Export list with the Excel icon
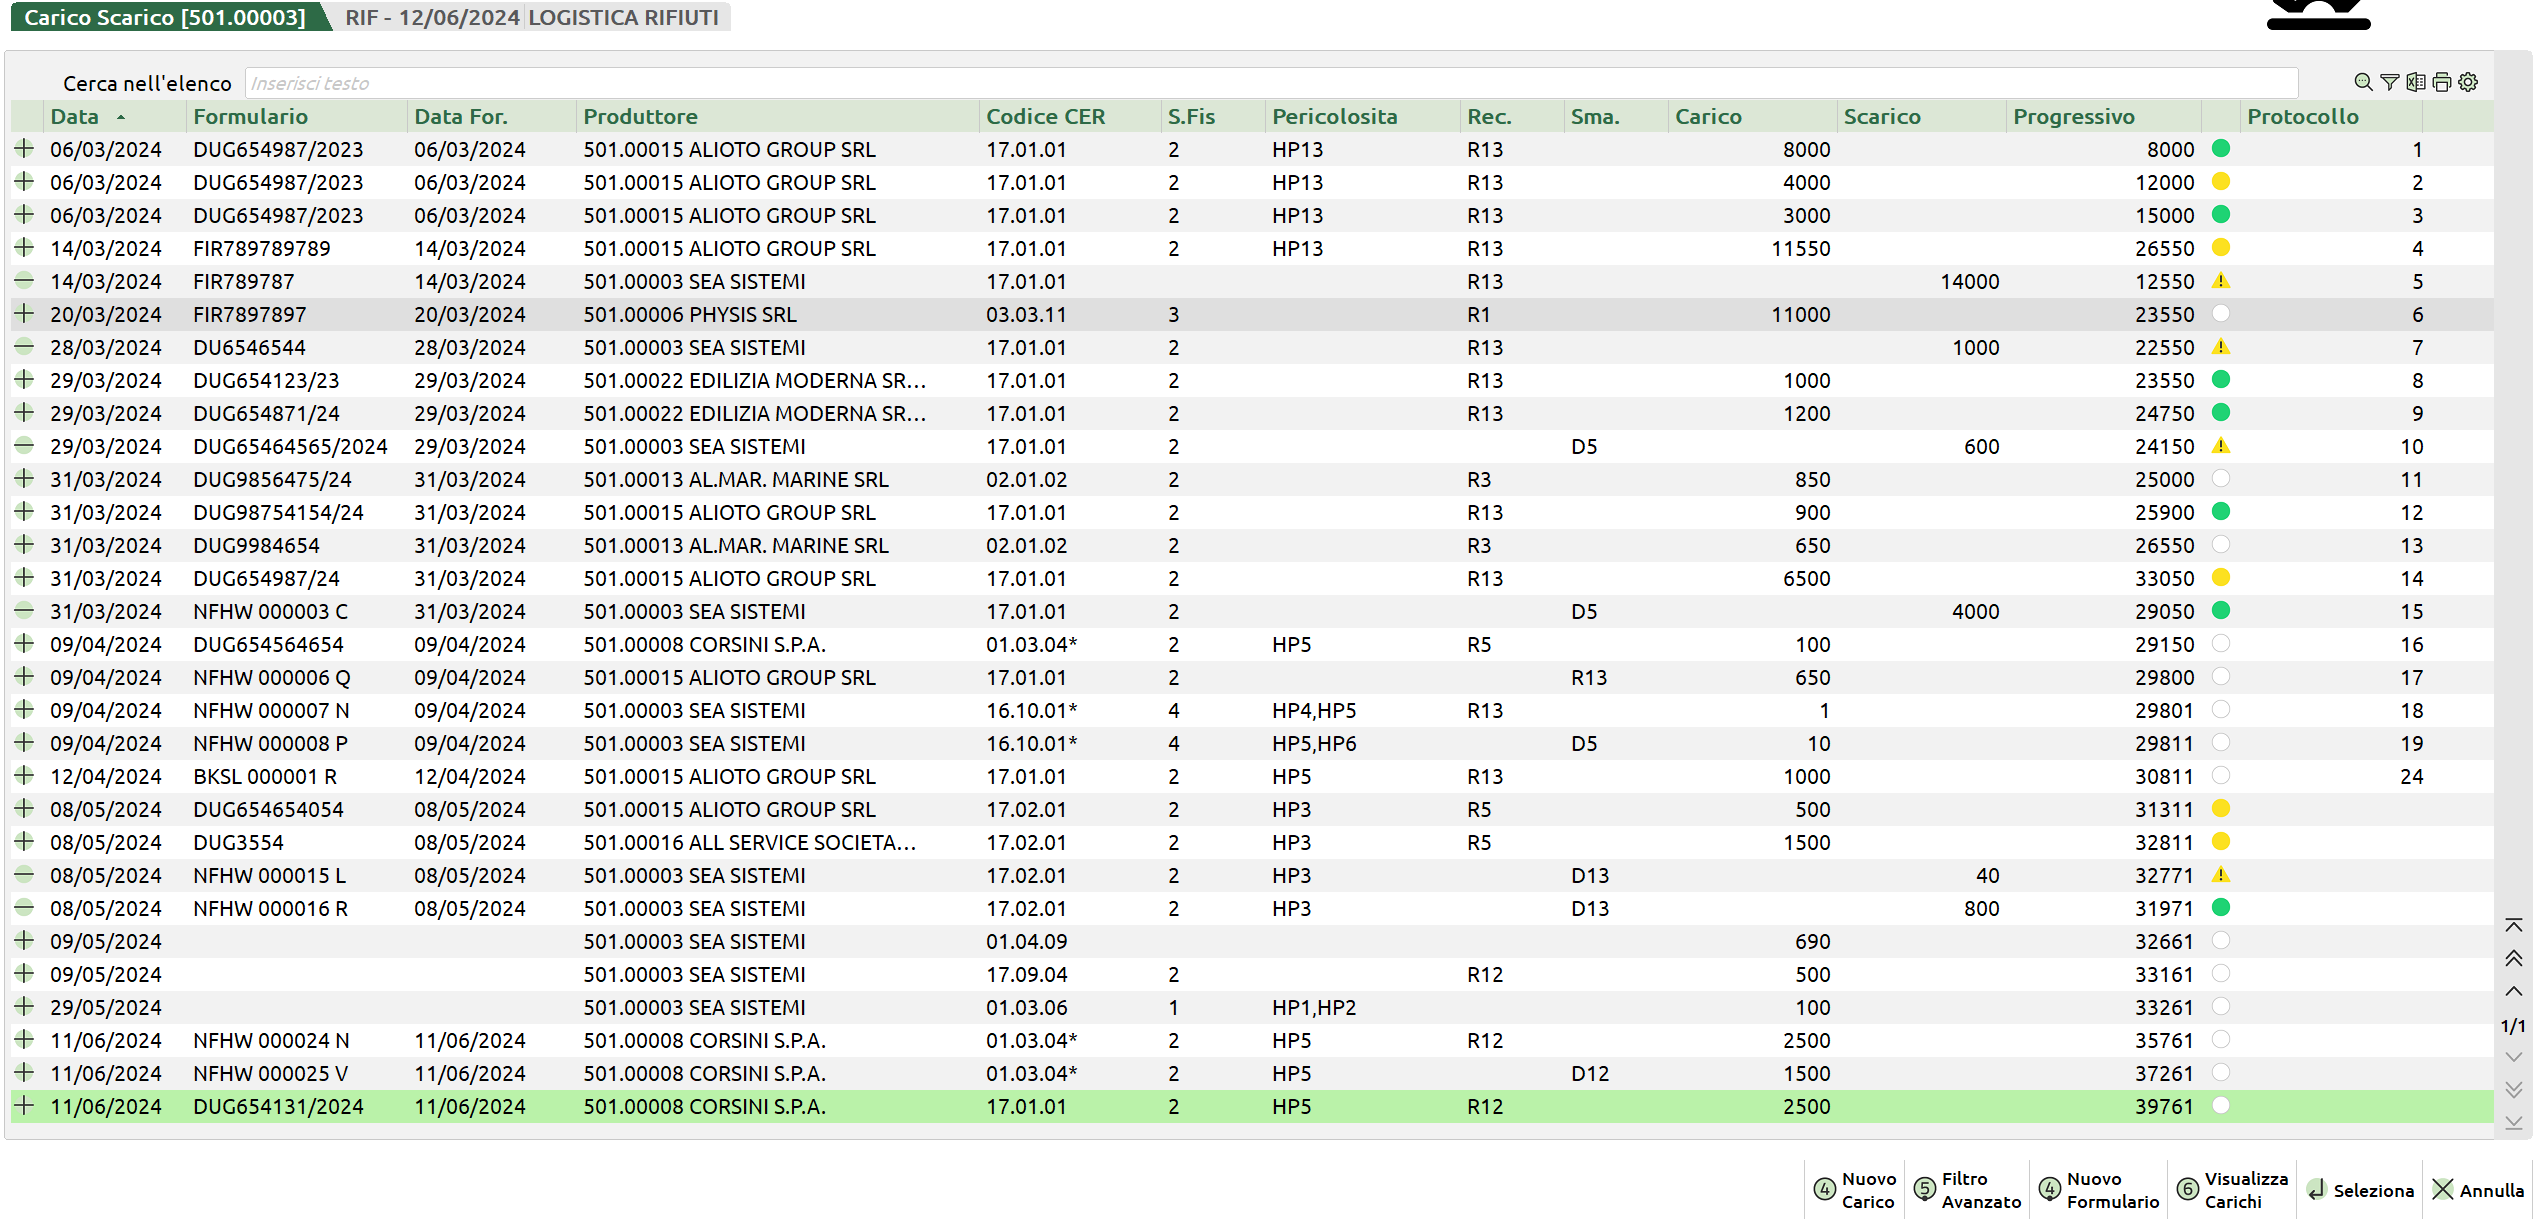 [x=2416, y=82]
